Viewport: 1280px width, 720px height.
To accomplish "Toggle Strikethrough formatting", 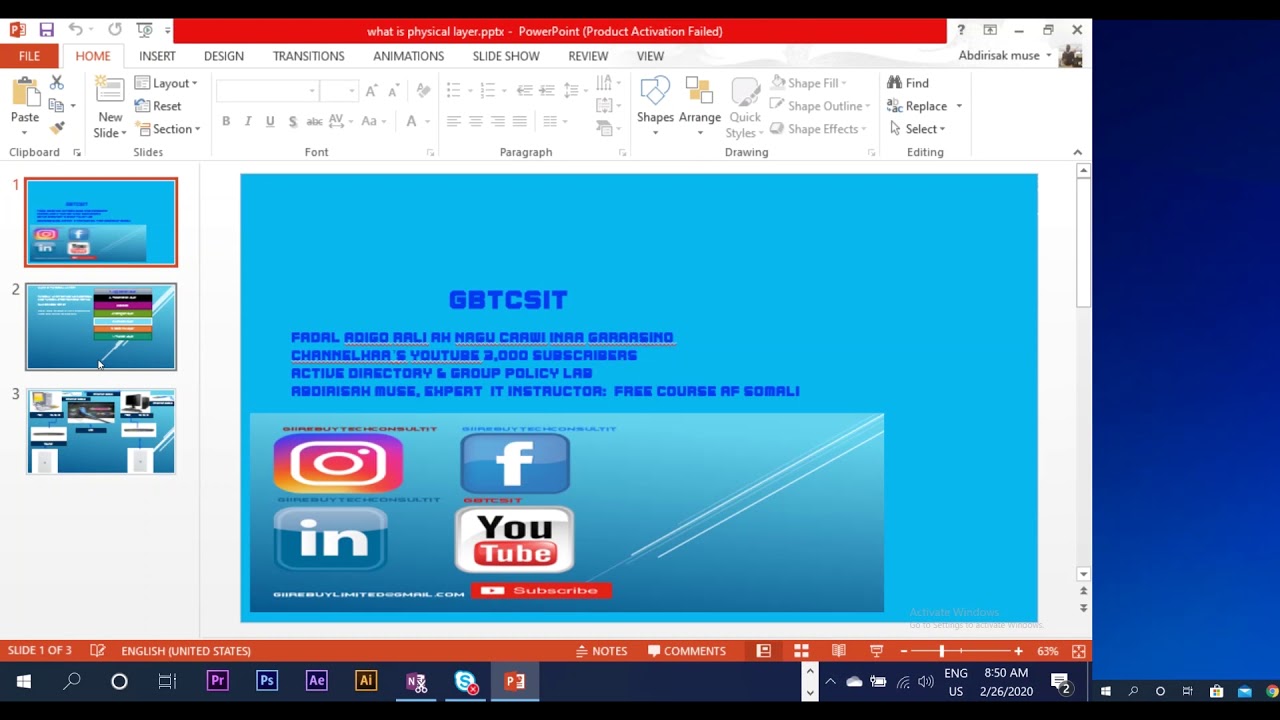I will click(x=314, y=121).
